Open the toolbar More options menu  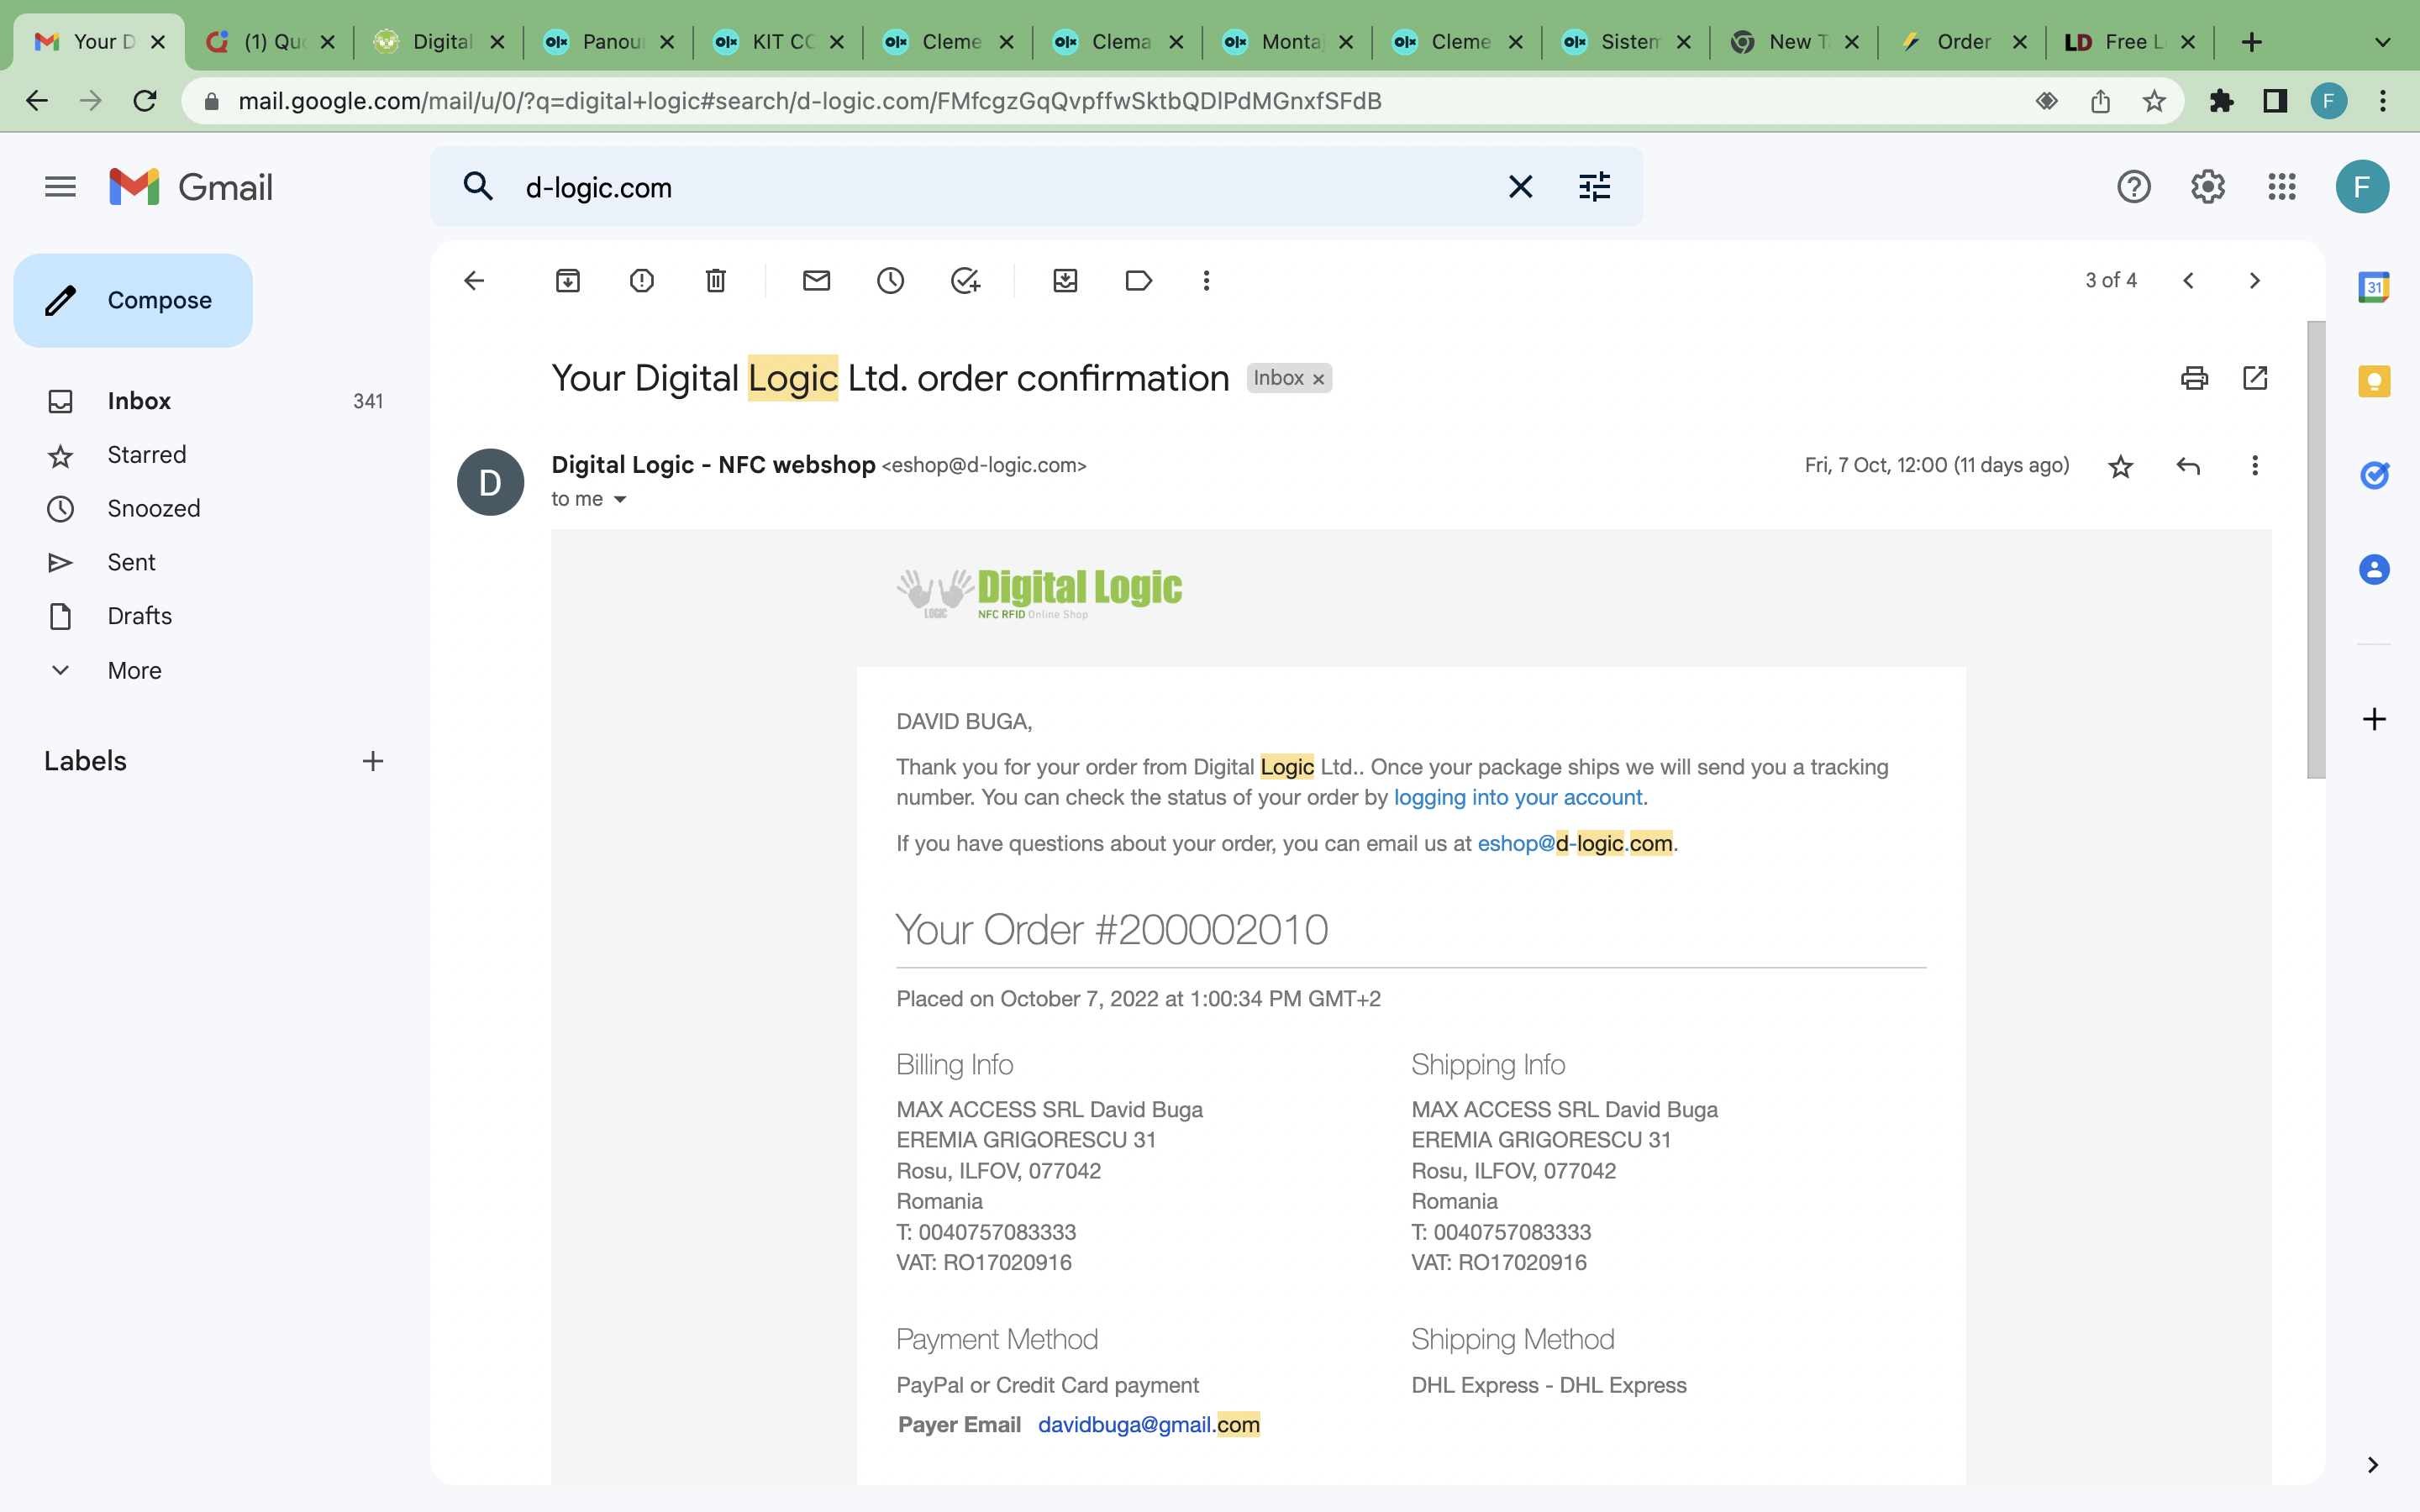[x=1207, y=281]
